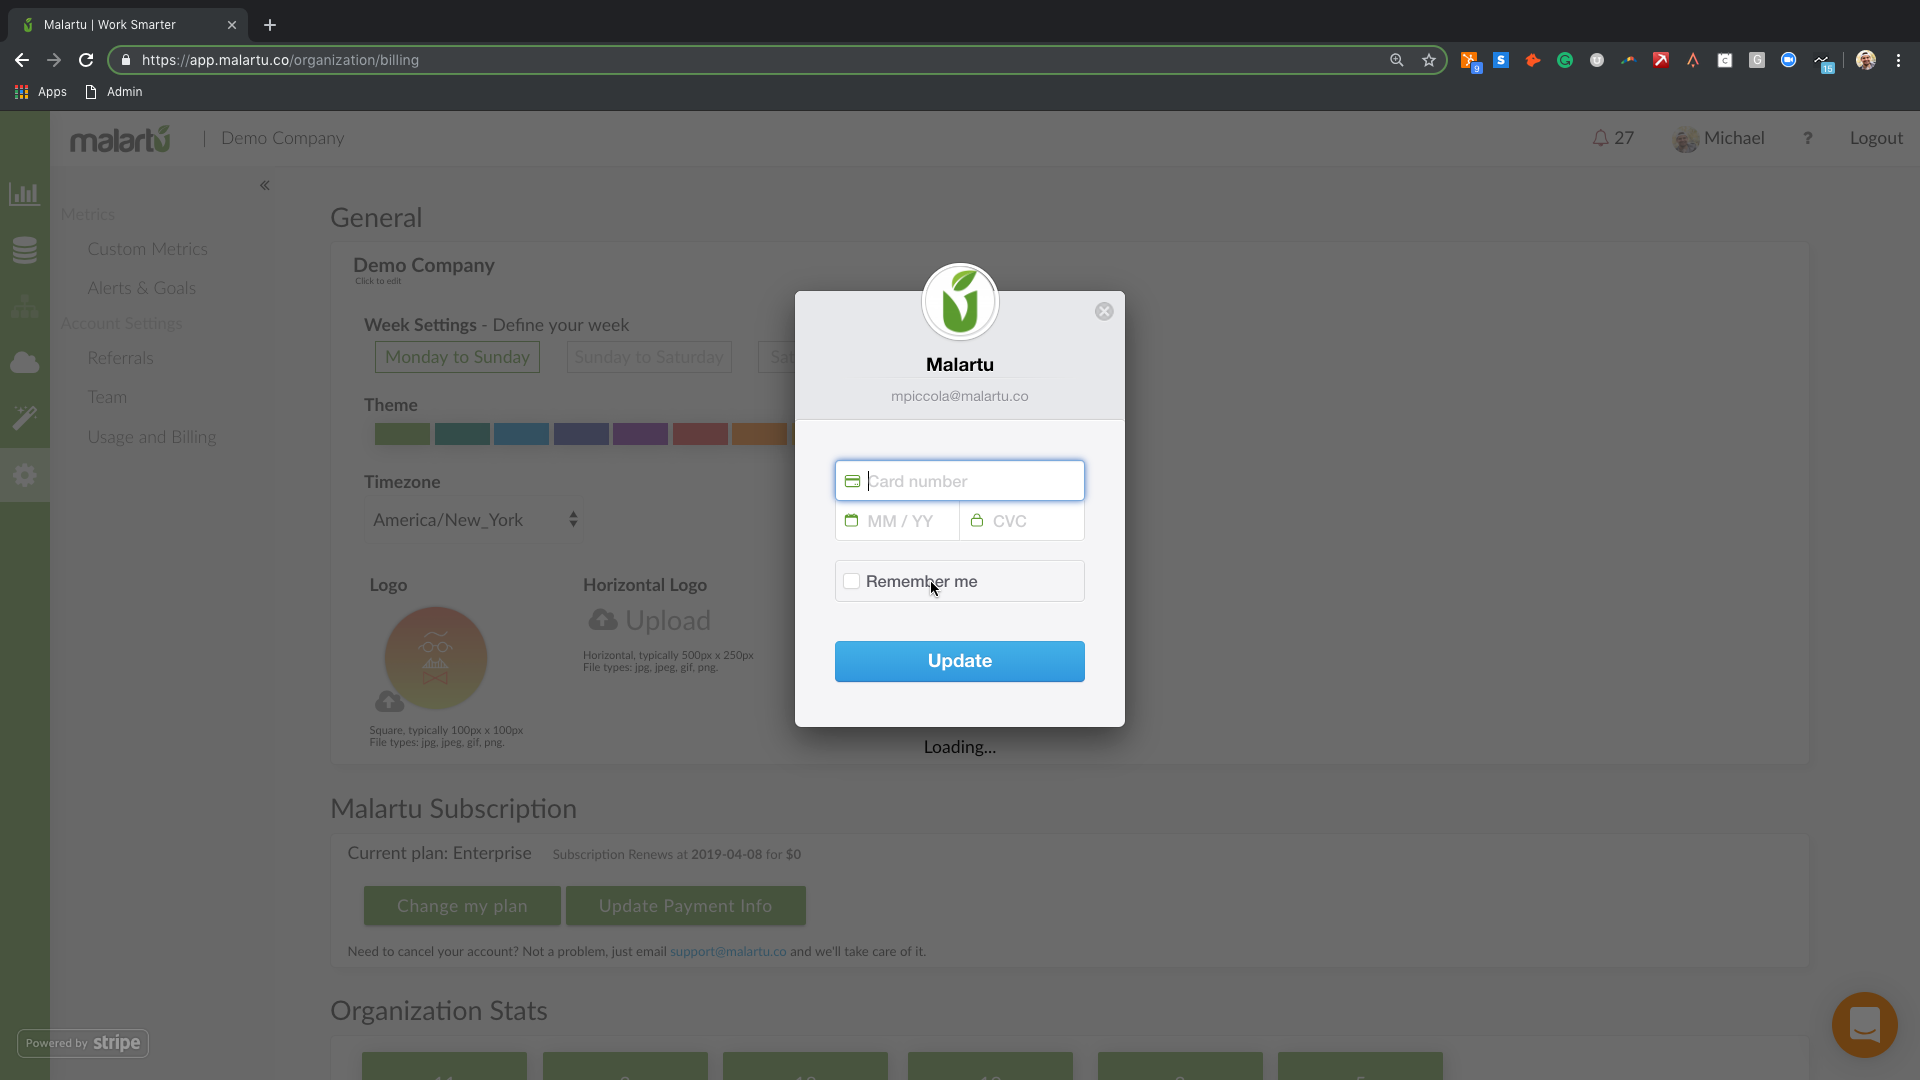This screenshot has width=1920, height=1080.
Task: Edit the Demo Company name heading
Action: pyautogui.click(x=424, y=266)
